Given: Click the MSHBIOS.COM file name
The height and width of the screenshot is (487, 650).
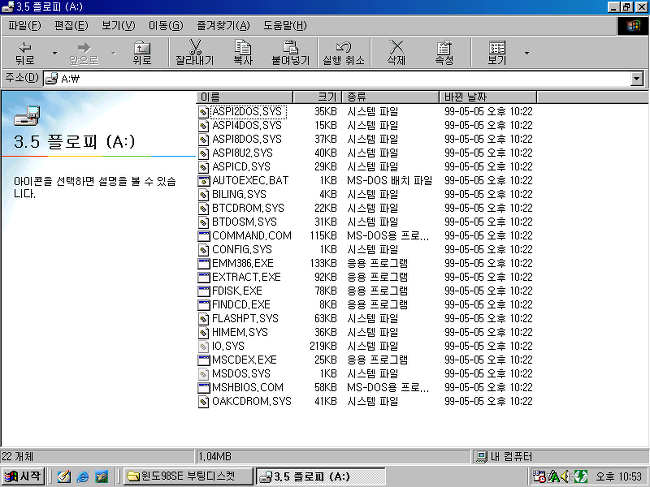Looking at the screenshot, I should [x=247, y=388].
